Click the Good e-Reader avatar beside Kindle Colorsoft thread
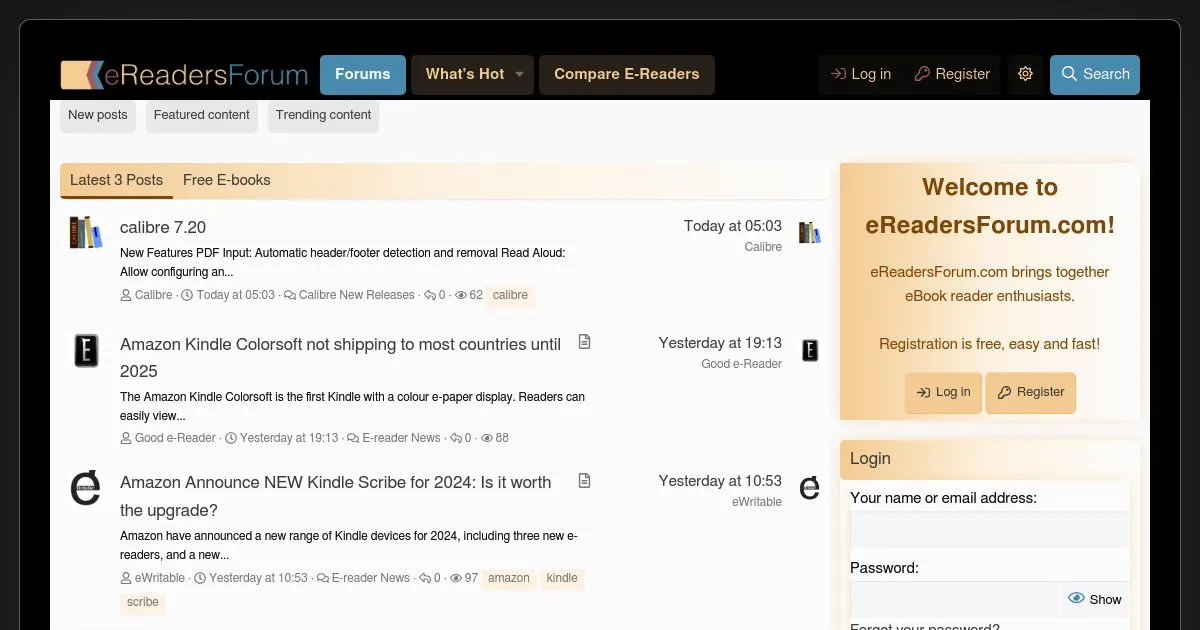 point(86,350)
